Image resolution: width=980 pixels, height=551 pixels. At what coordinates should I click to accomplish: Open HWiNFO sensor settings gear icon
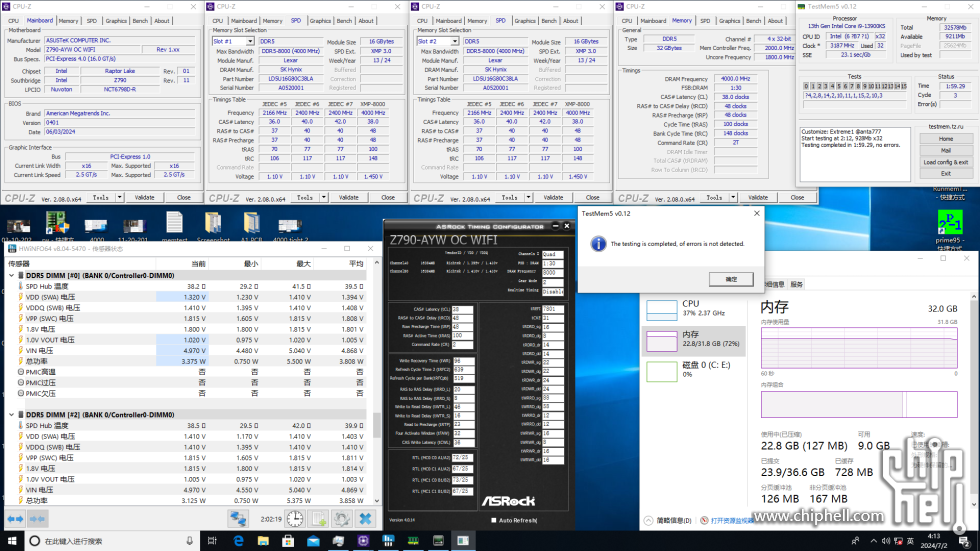341,519
